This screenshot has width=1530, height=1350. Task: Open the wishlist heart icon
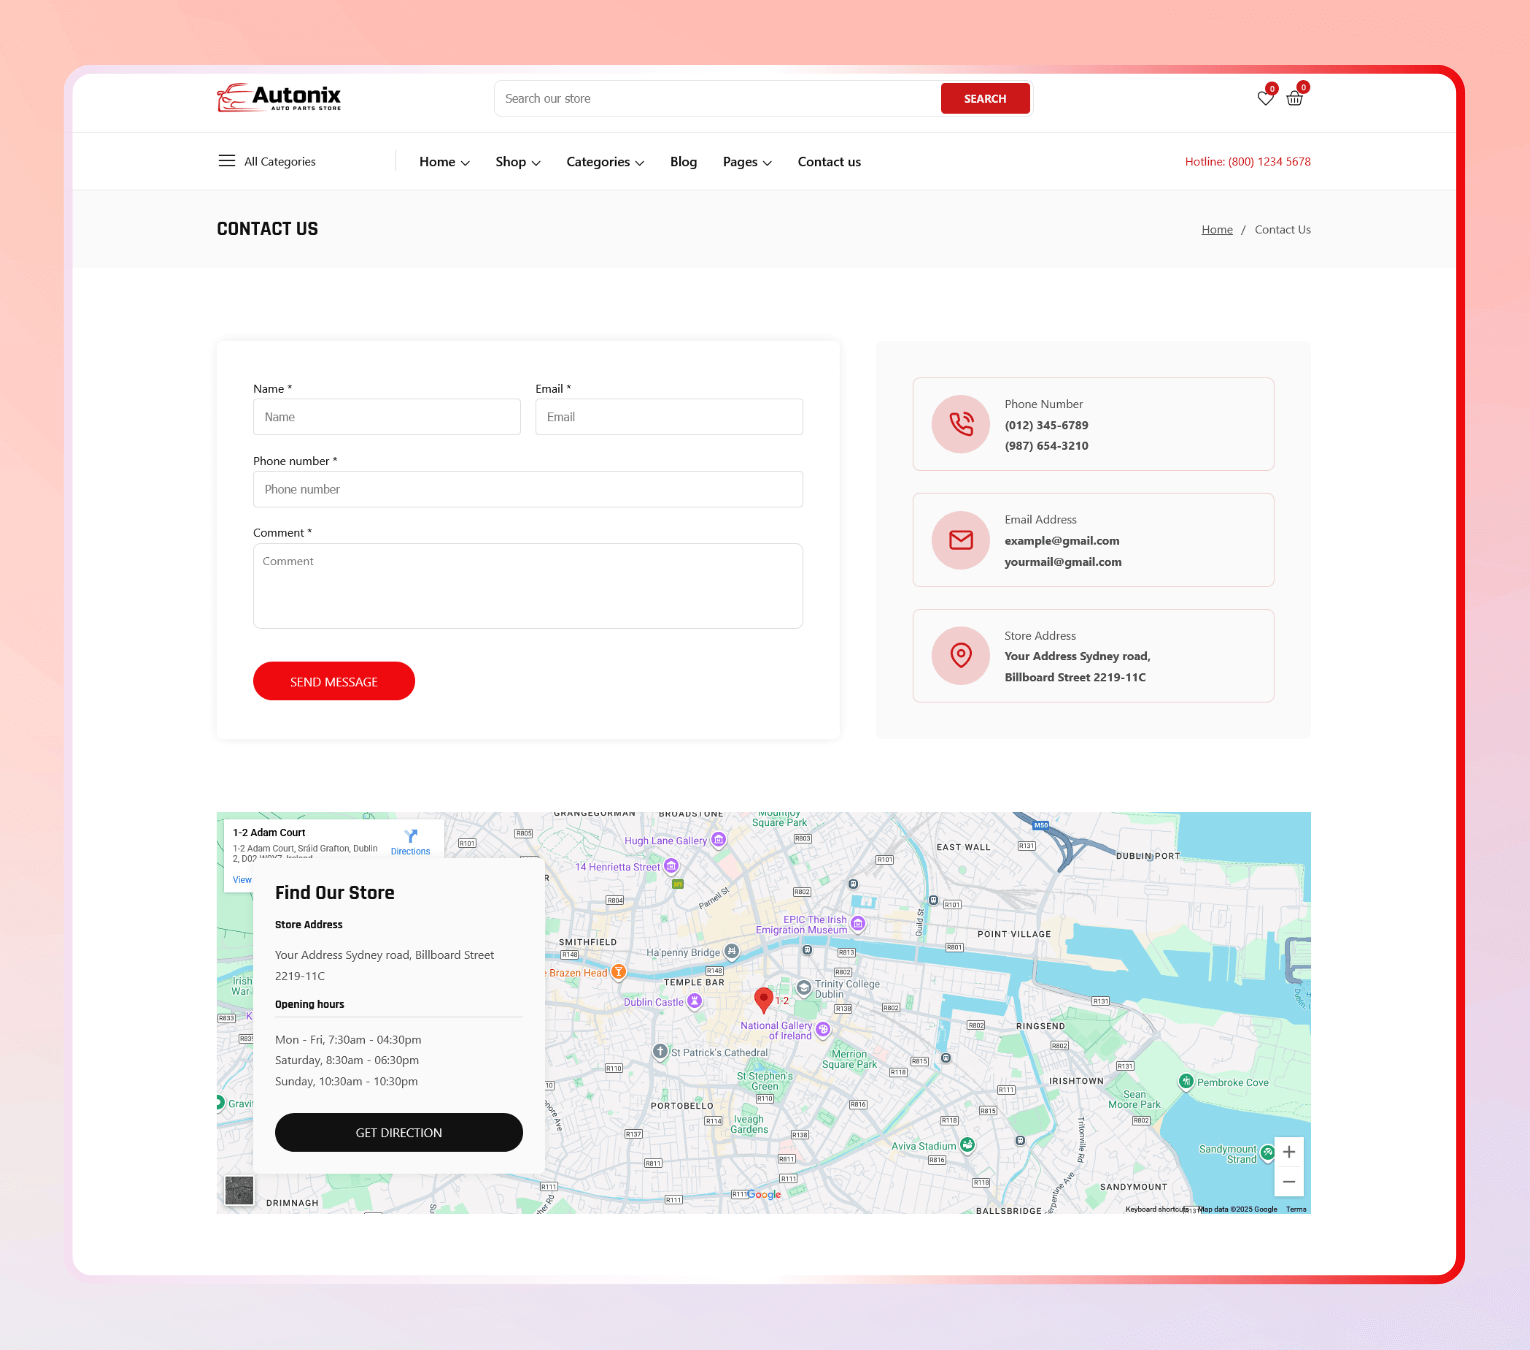(x=1265, y=98)
